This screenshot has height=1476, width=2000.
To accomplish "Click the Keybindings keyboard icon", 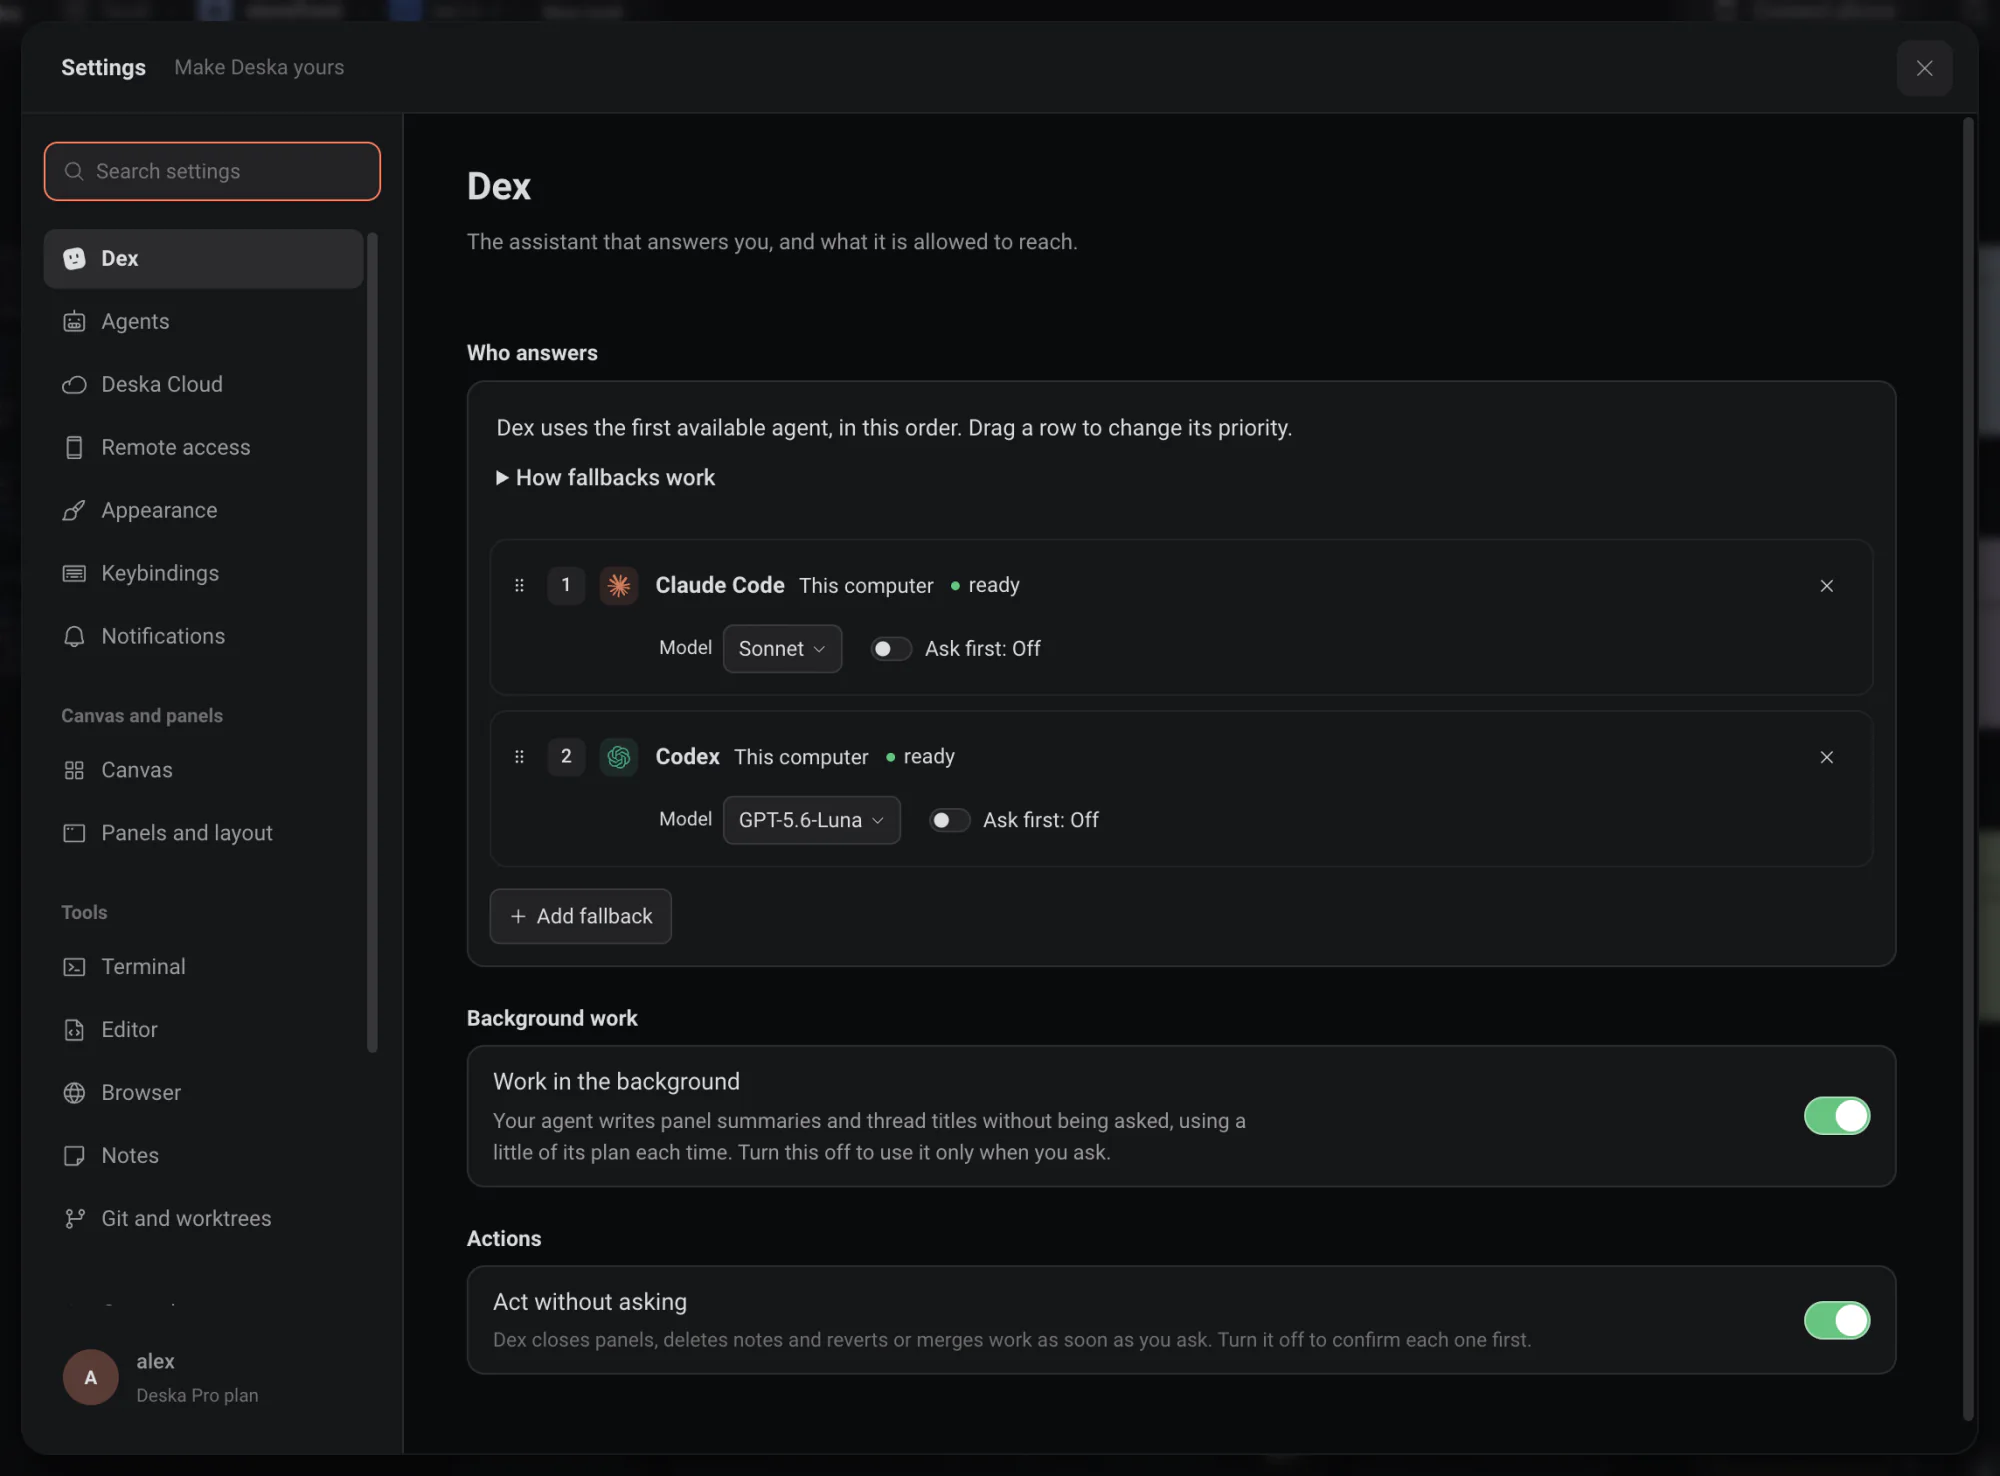I will (x=74, y=574).
